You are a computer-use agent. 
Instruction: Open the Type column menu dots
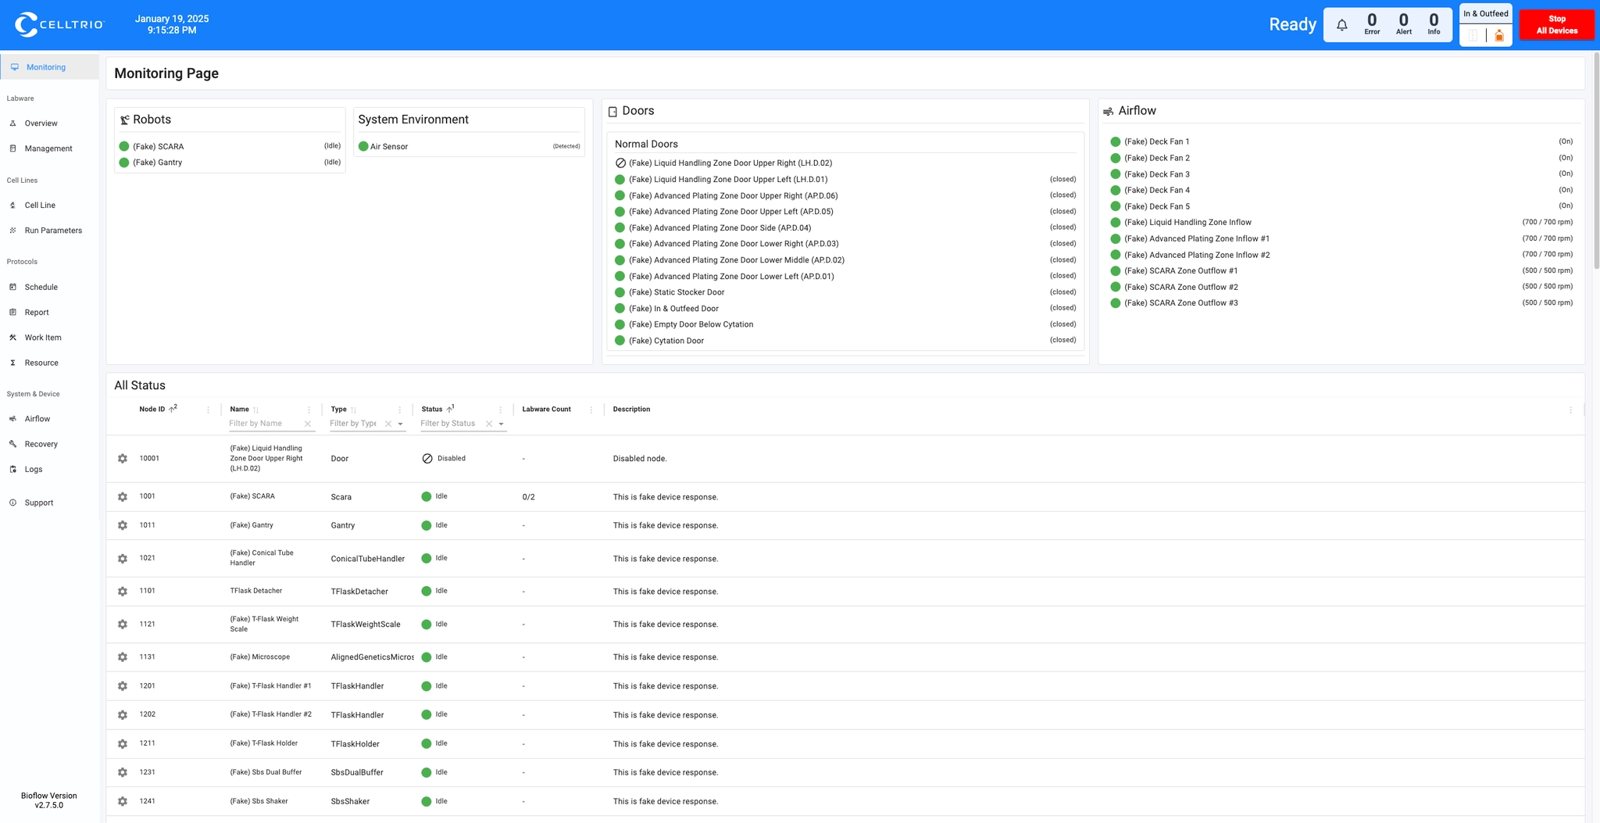pyautogui.click(x=400, y=410)
